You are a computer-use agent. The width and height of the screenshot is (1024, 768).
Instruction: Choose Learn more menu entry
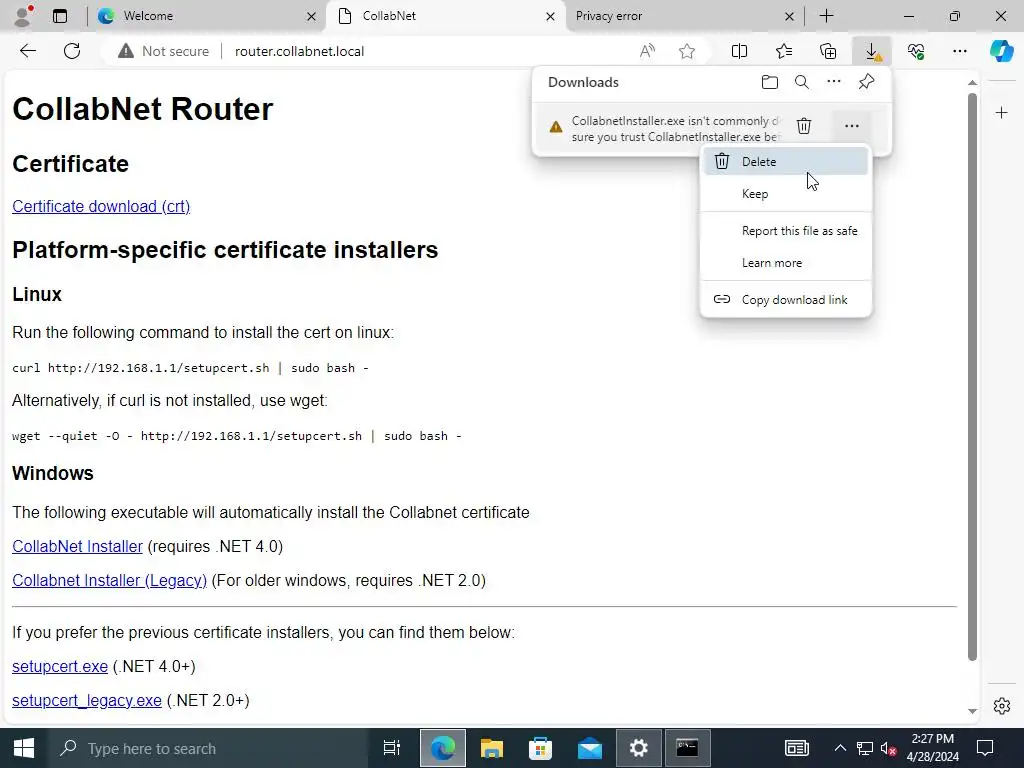tap(786, 263)
